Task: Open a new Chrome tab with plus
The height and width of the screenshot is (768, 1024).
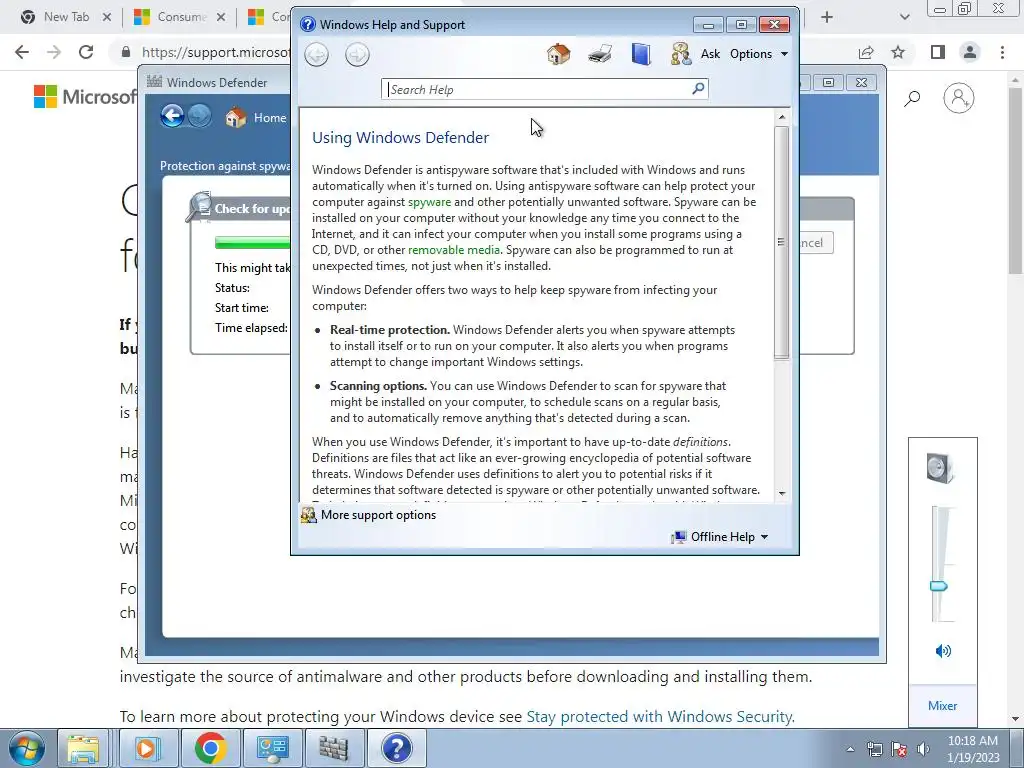Action: (x=827, y=17)
